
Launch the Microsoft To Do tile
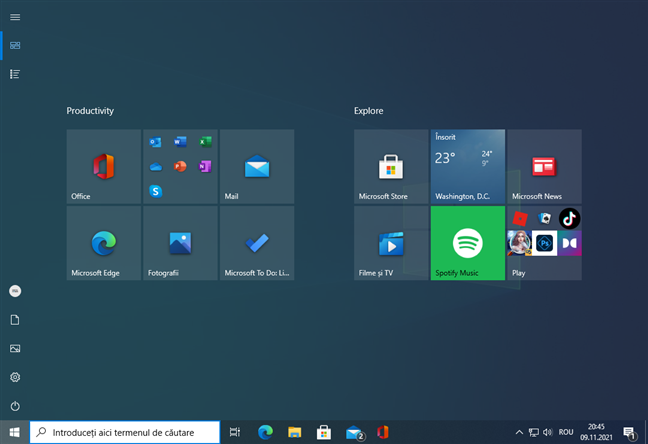[257, 243]
